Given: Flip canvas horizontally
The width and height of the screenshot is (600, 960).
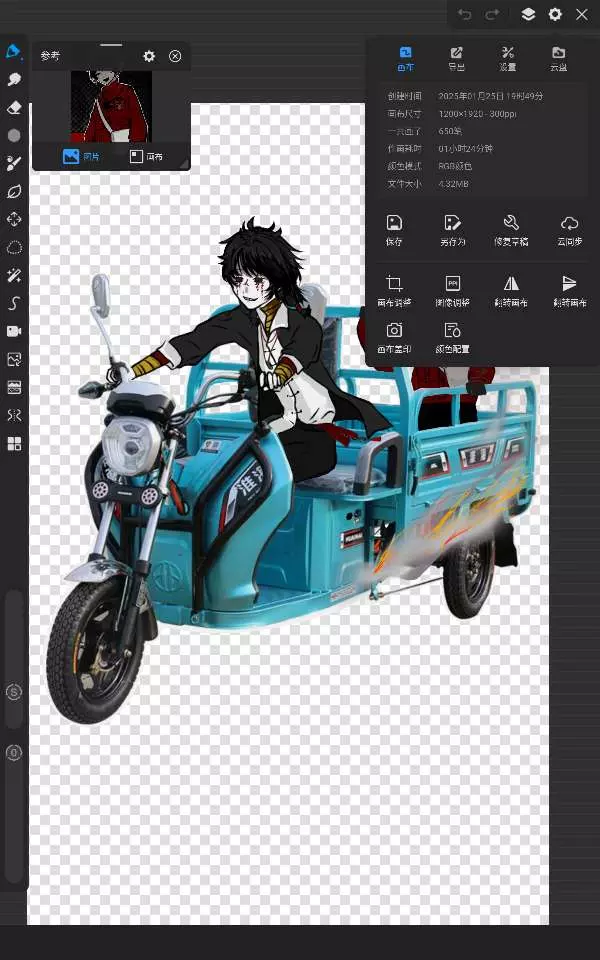Looking at the screenshot, I should 511,291.
